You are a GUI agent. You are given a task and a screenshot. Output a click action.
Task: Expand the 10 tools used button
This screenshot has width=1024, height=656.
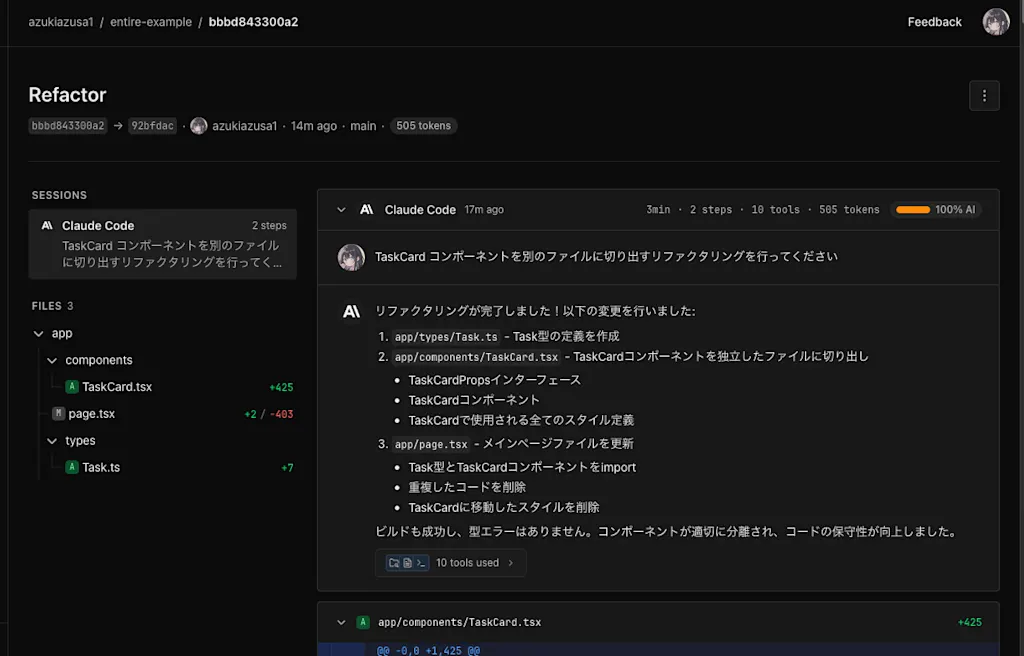(451, 563)
